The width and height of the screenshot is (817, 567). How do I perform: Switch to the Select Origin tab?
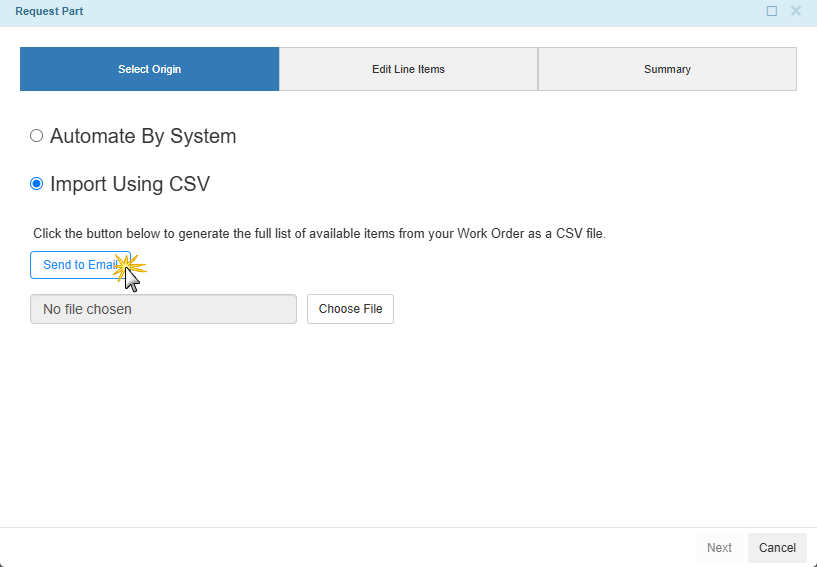[149, 69]
